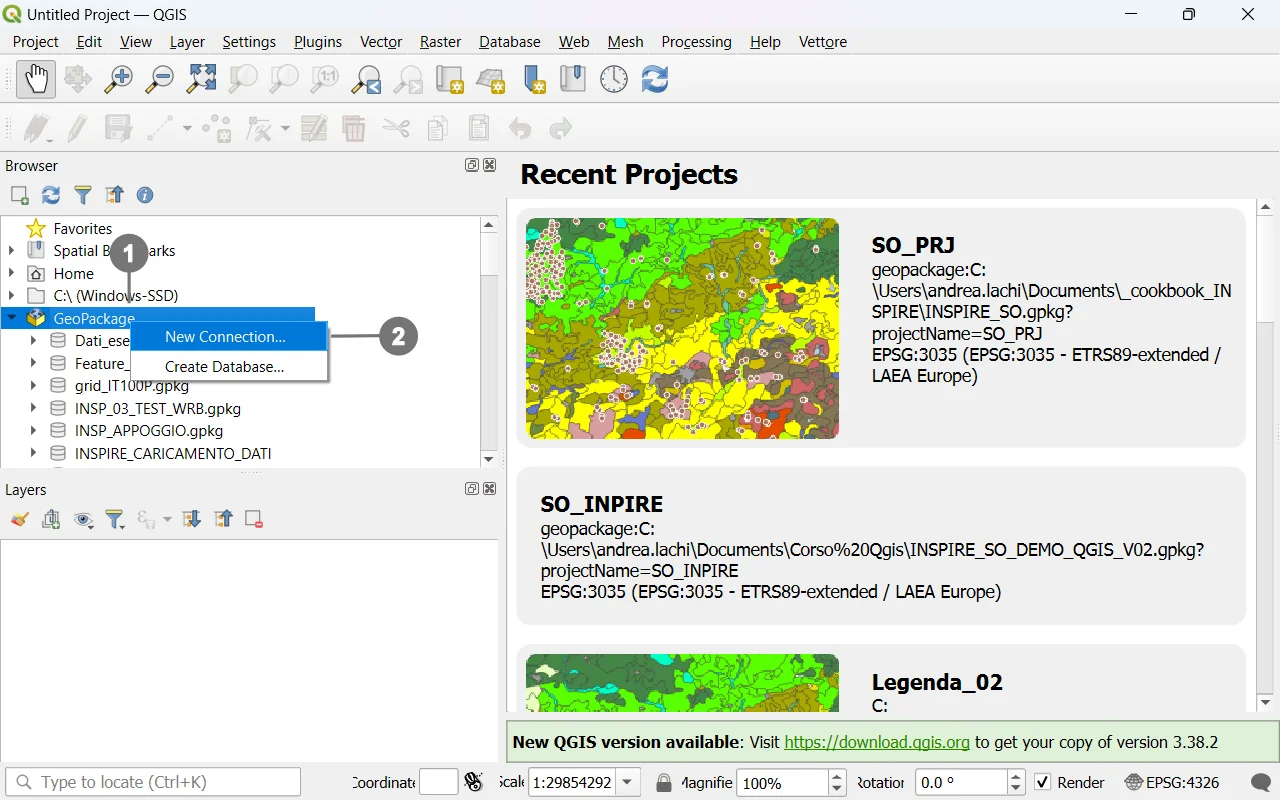This screenshot has height=800, width=1280.
Task: Open manage map themes eye icon
Action: [x=83, y=519]
